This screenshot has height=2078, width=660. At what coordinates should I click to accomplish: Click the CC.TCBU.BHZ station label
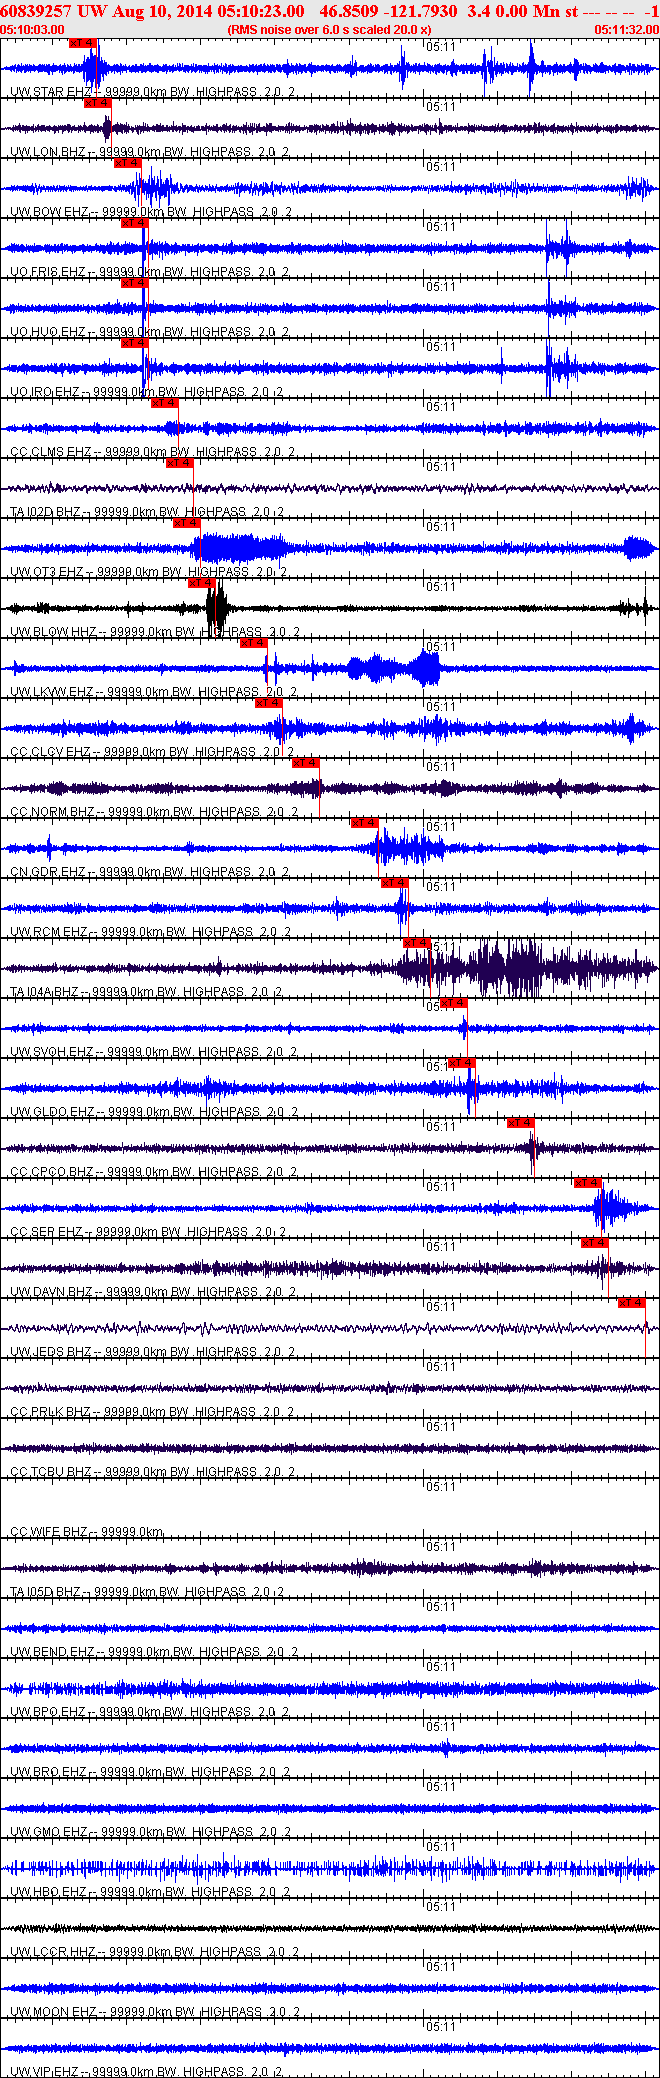(51, 1472)
